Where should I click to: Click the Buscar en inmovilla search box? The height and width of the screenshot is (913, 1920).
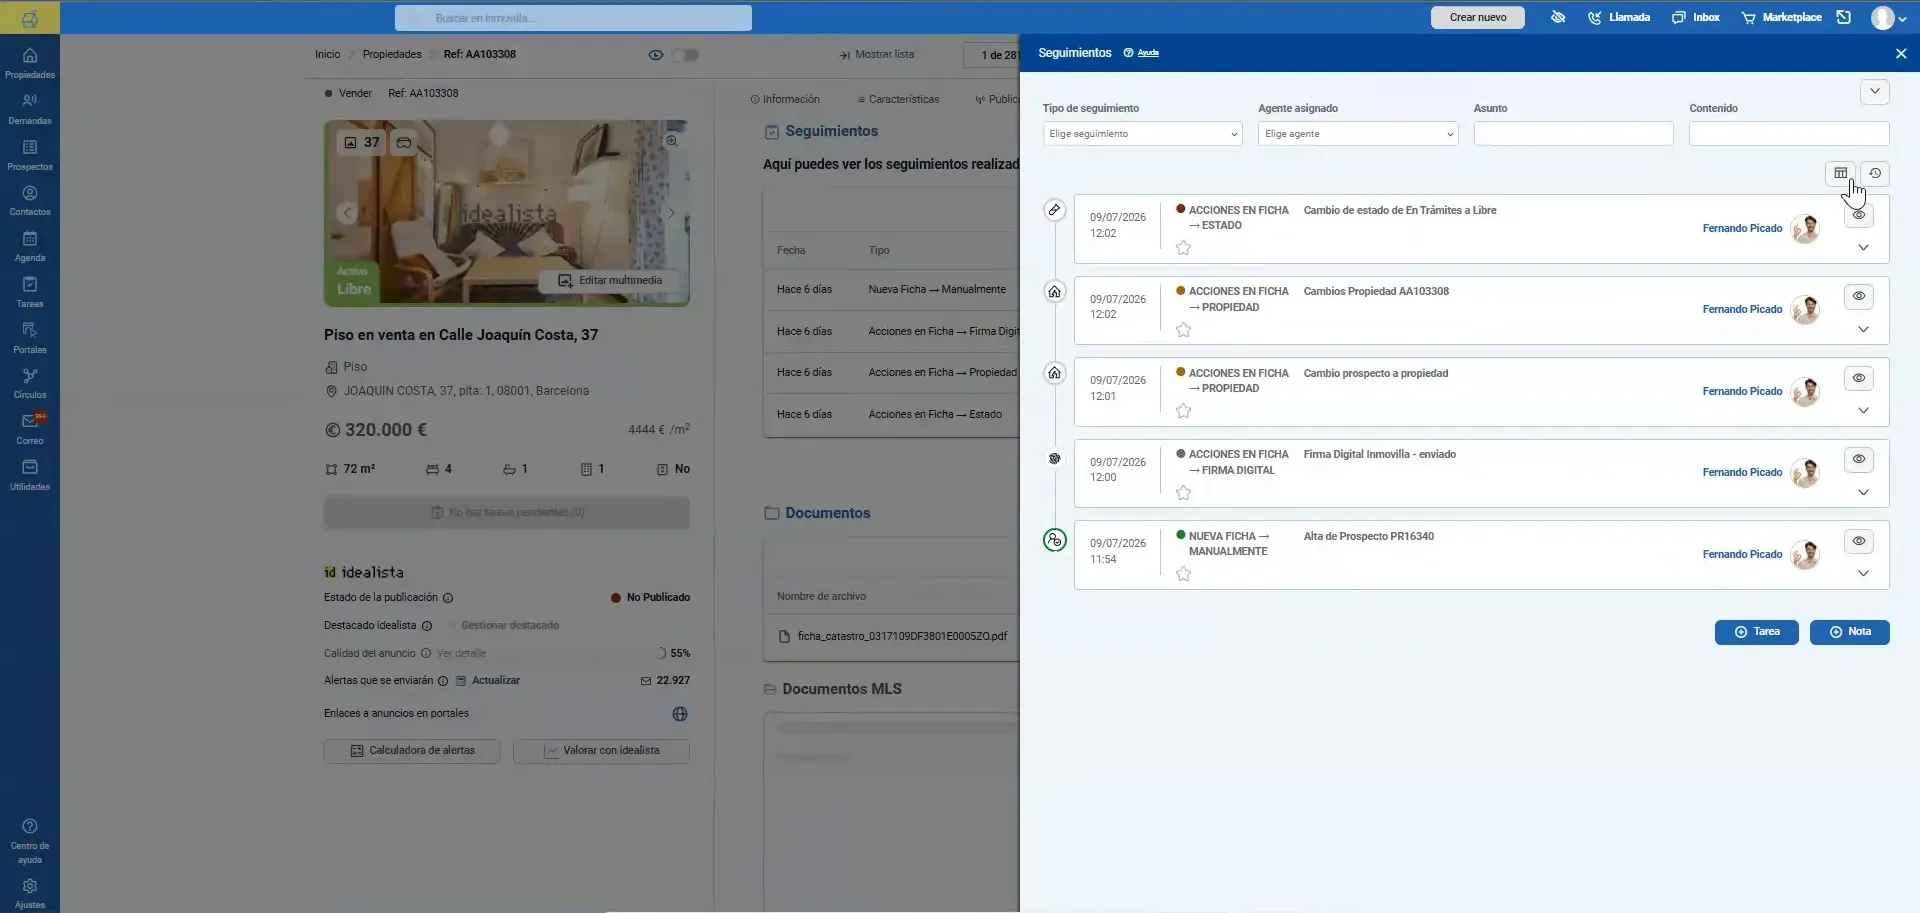pyautogui.click(x=573, y=18)
